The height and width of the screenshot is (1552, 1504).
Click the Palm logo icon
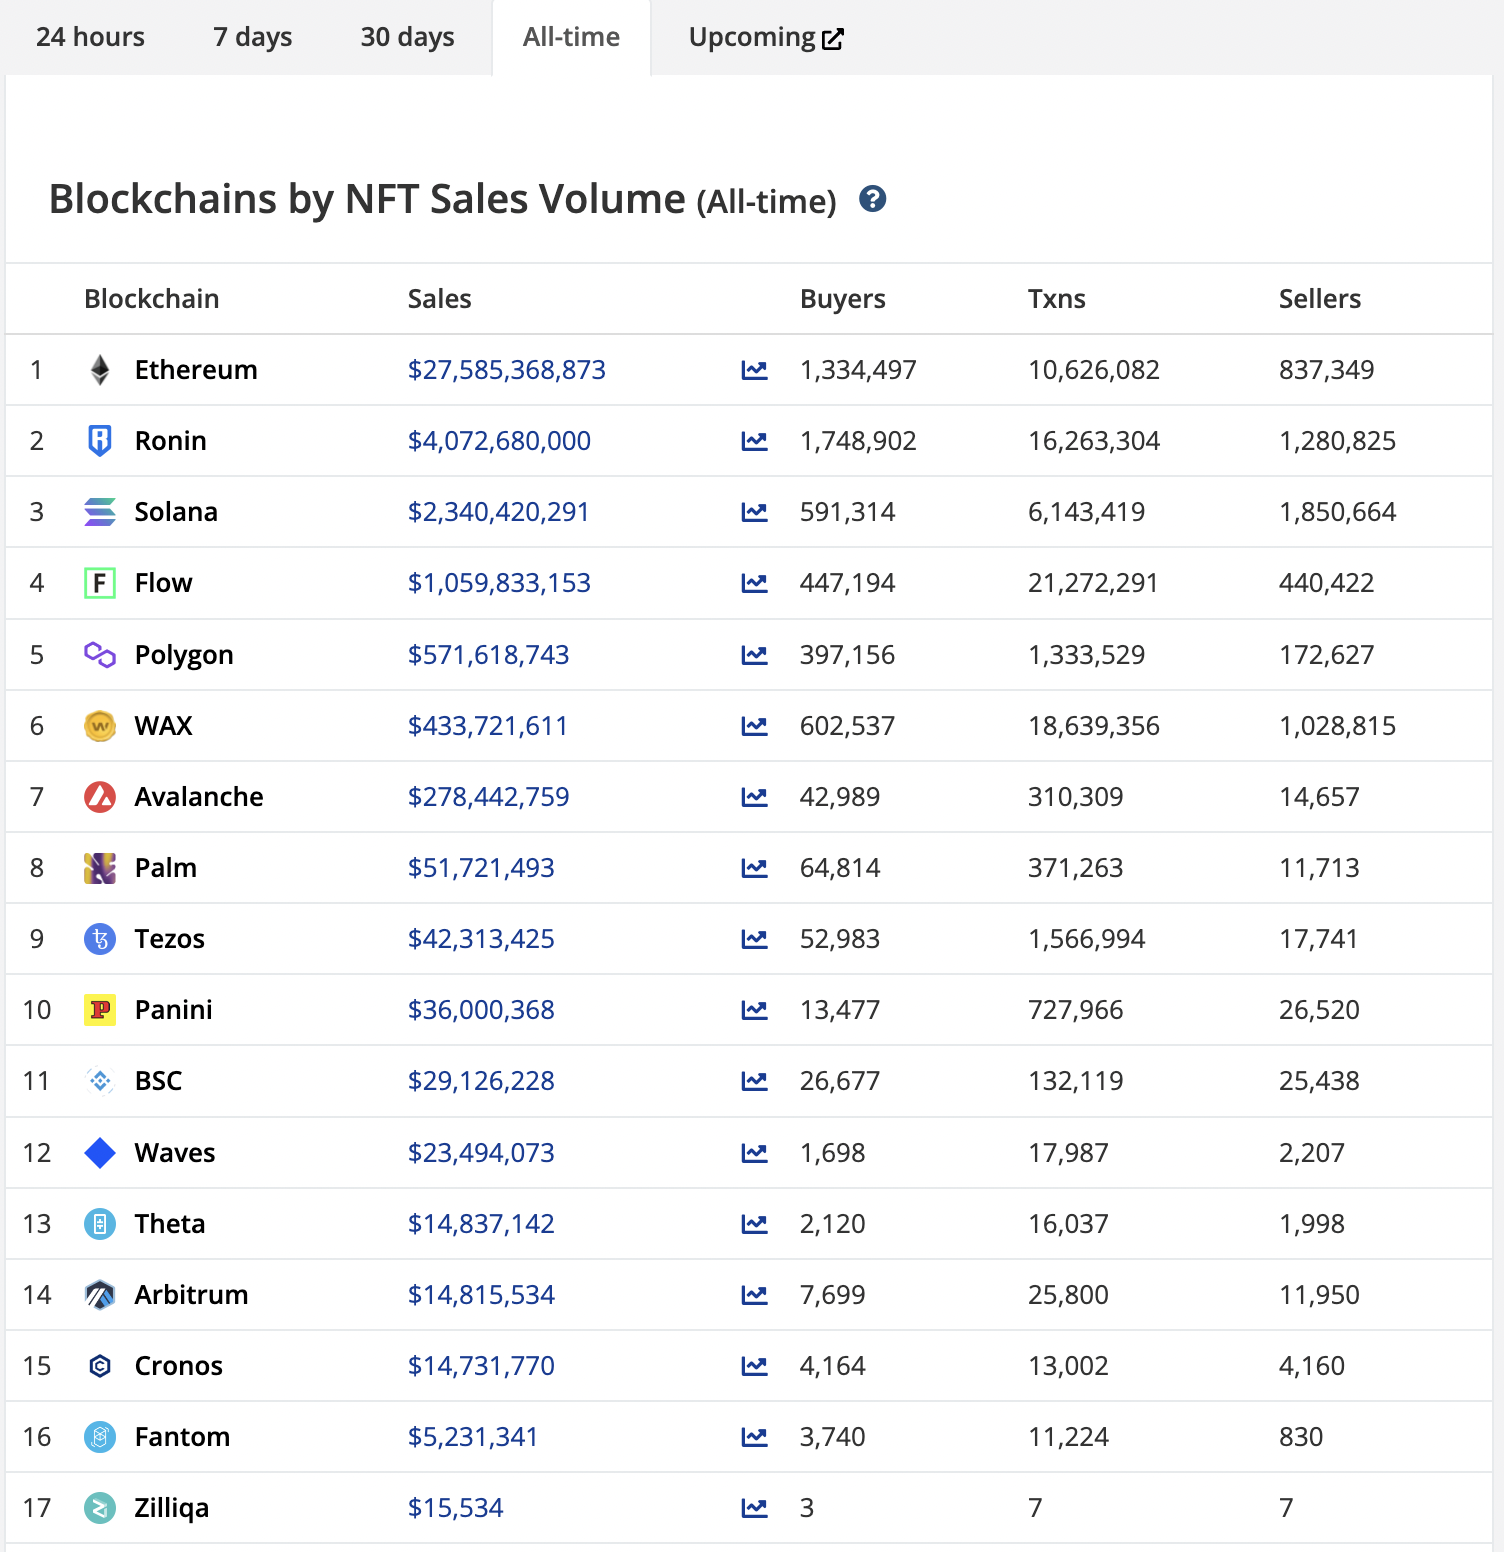pyautogui.click(x=100, y=868)
